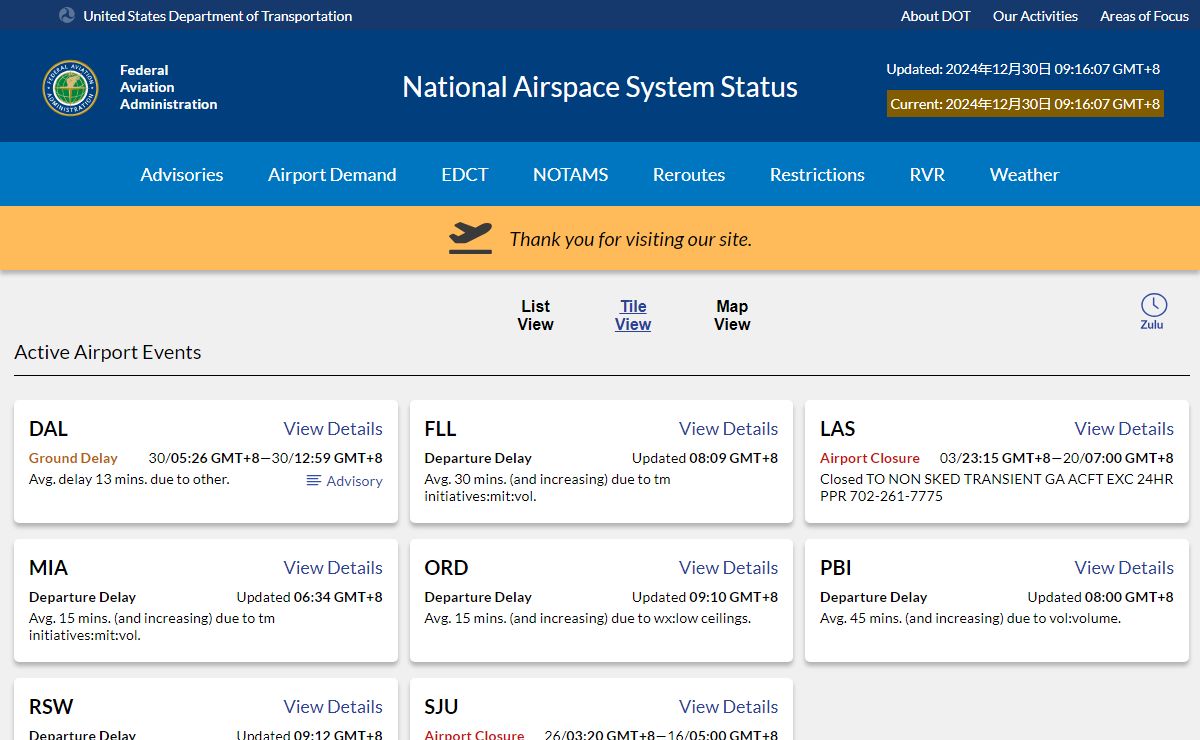The width and height of the screenshot is (1200, 740).
Task: Open the Advisories menu
Action: [x=182, y=174]
